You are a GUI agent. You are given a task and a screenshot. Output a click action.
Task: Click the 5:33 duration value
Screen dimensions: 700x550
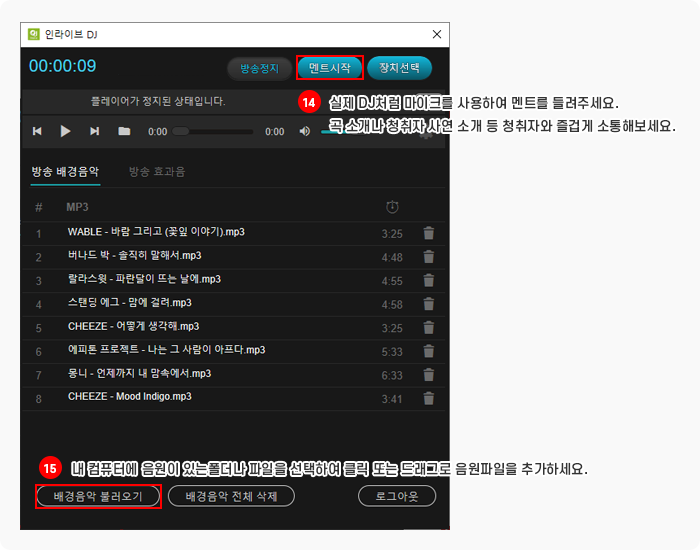392,352
